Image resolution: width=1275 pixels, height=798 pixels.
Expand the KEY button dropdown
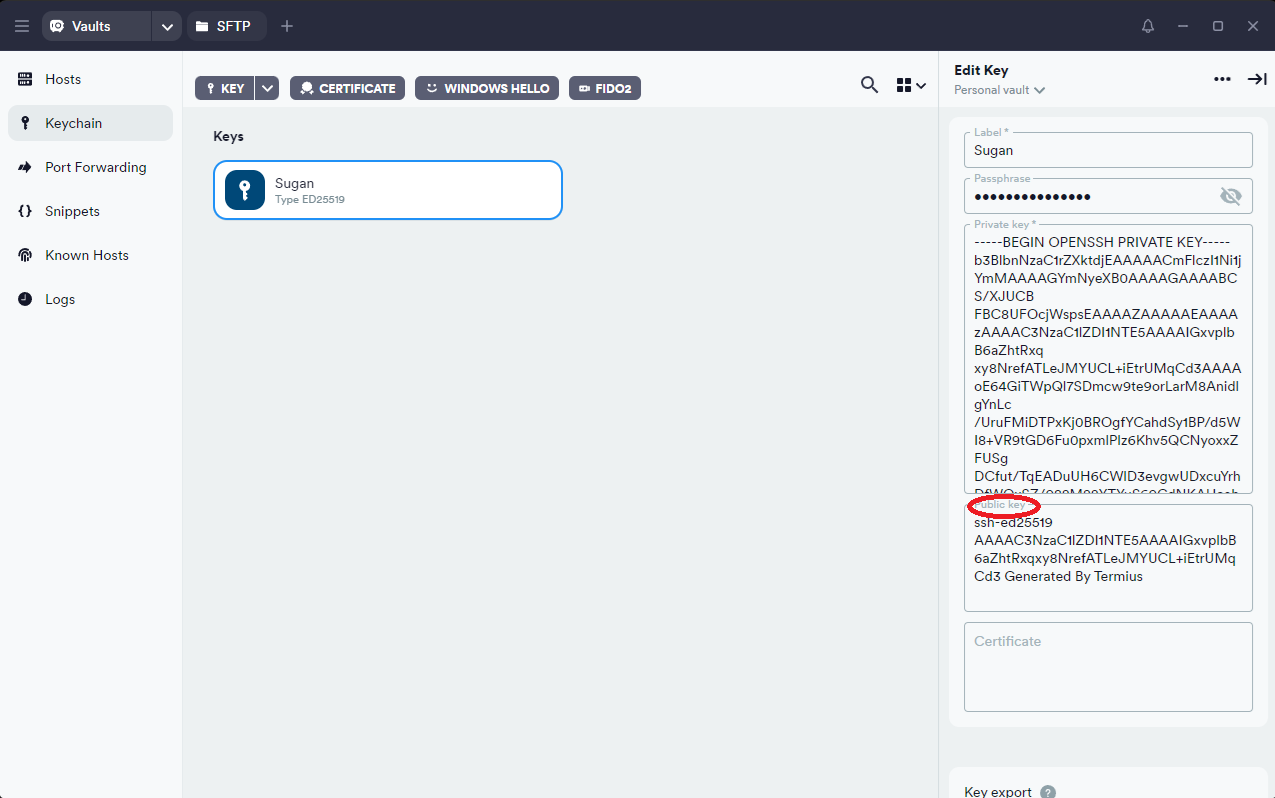coord(267,88)
